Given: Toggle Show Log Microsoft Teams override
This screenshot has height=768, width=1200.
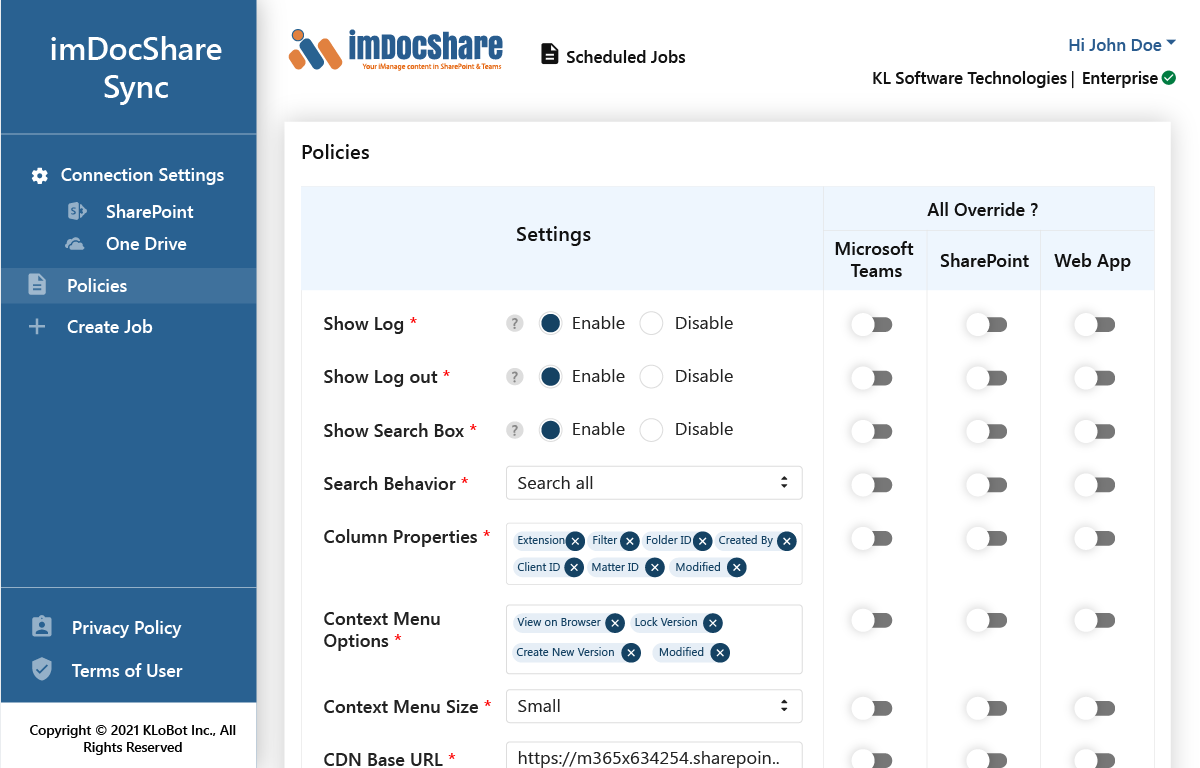Looking at the screenshot, I should 872,324.
